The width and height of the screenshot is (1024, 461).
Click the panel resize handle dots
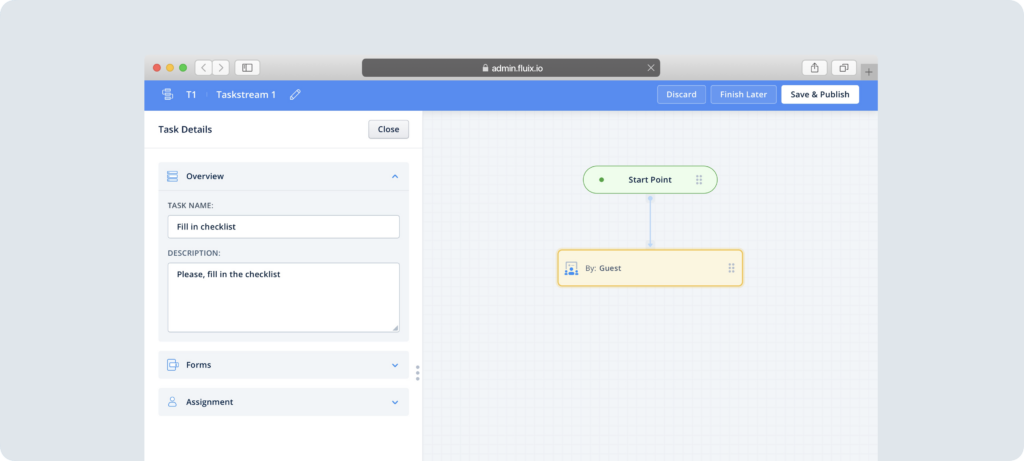pos(417,372)
